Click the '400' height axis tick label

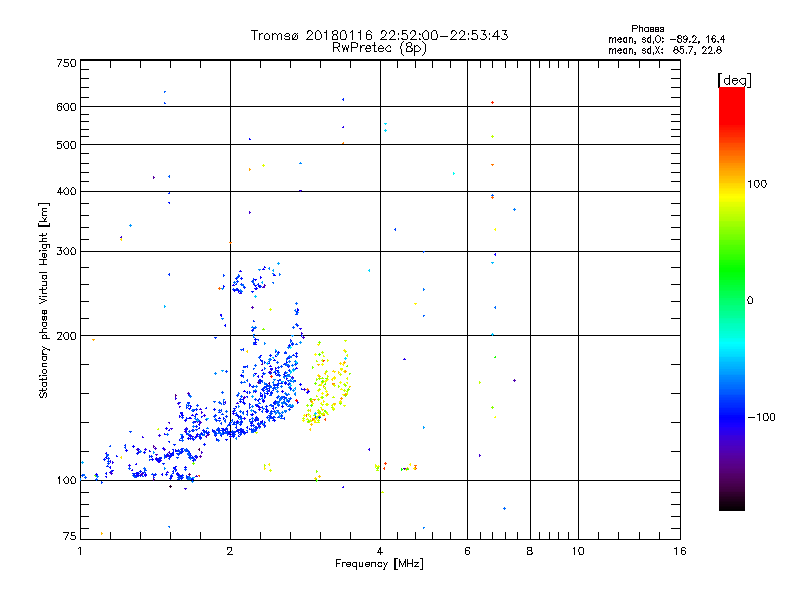pyautogui.click(x=66, y=191)
